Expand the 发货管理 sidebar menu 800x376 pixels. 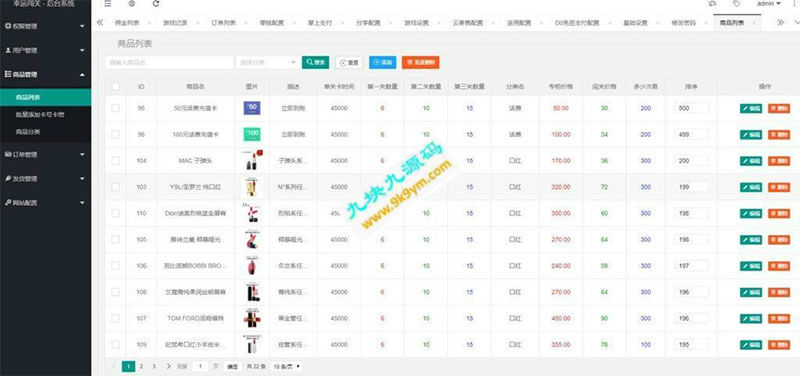45,179
